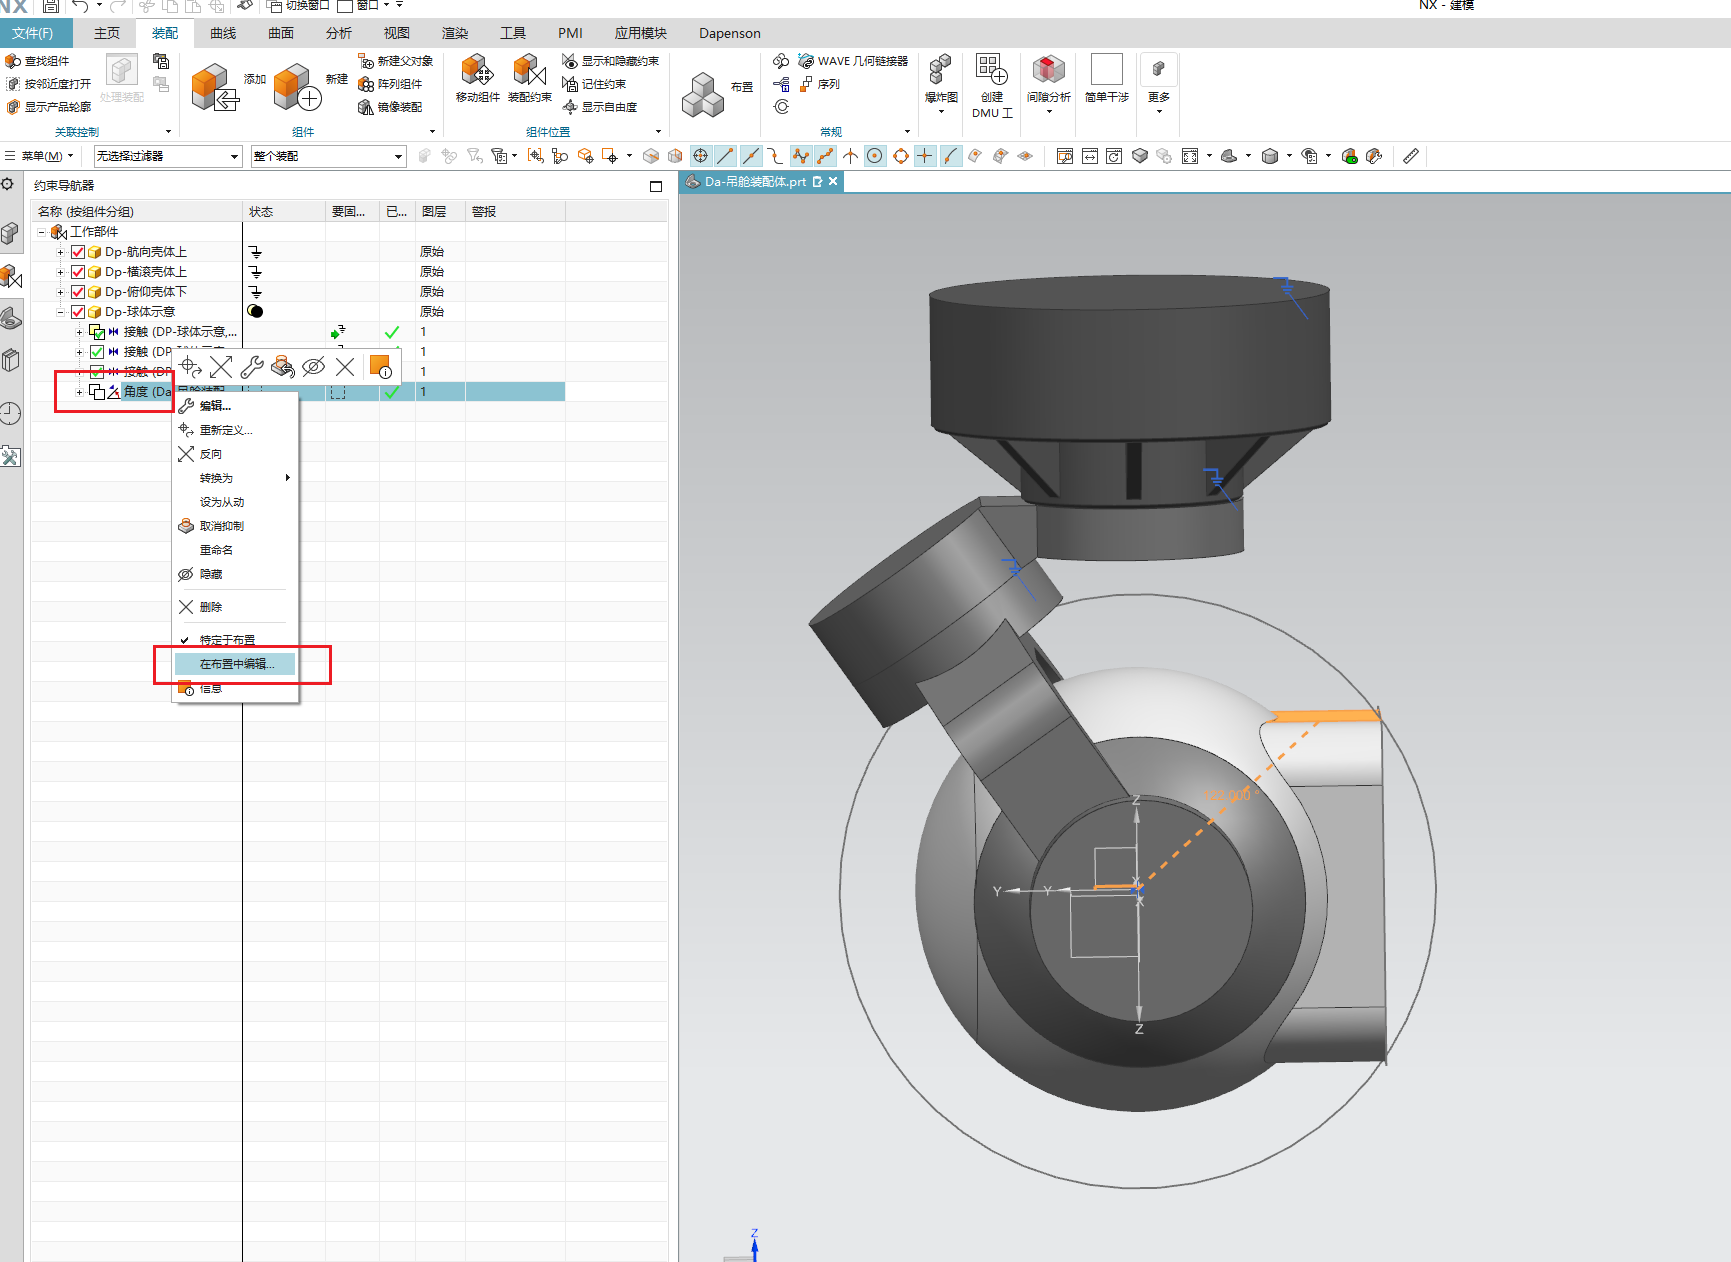
Task: Click the 添加 (Add component) icon
Action: pyautogui.click(x=214, y=87)
